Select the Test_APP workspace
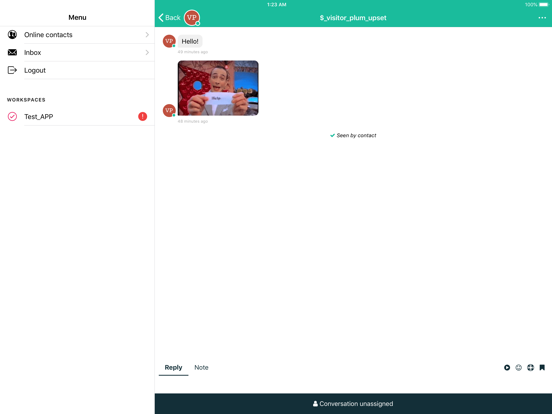The width and height of the screenshot is (552, 414). tap(77, 117)
